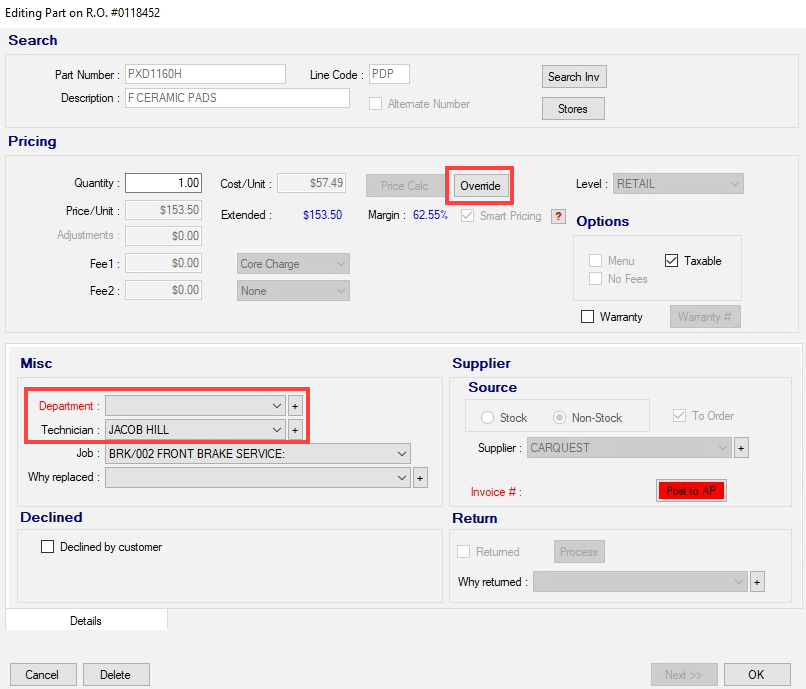Click the Override pricing button
Viewport: 806px width, 689px height.
(480, 186)
